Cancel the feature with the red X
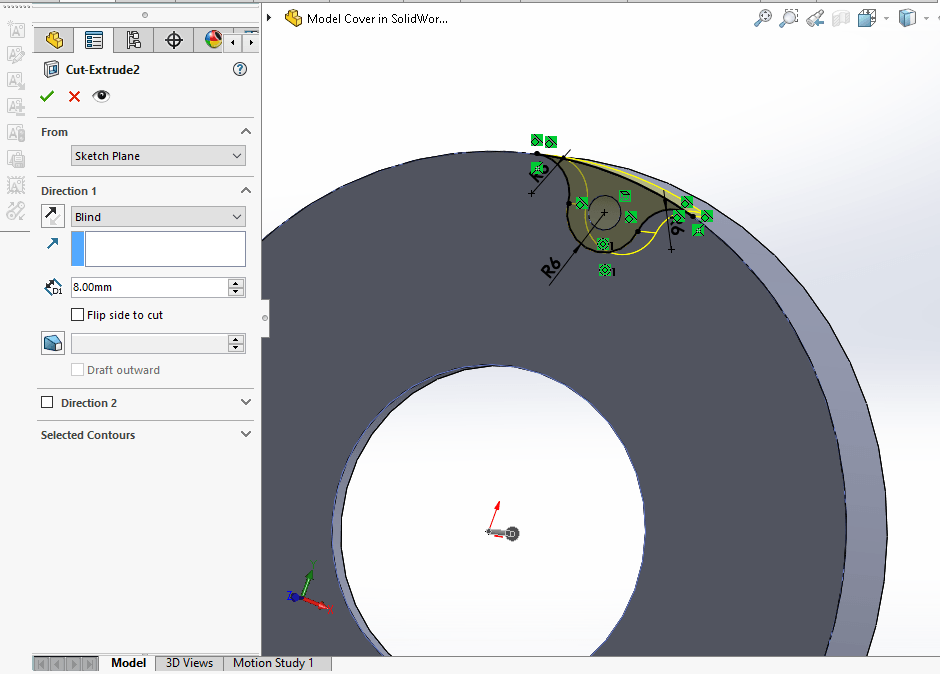Image resolution: width=940 pixels, height=674 pixels. pos(74,96)
